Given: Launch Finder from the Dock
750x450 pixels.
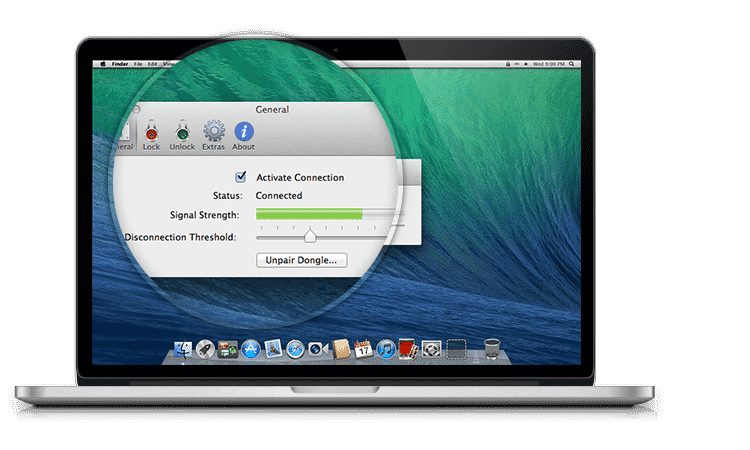Looking at the screenshot, I should pyautogui.click(x=183, y=349).
